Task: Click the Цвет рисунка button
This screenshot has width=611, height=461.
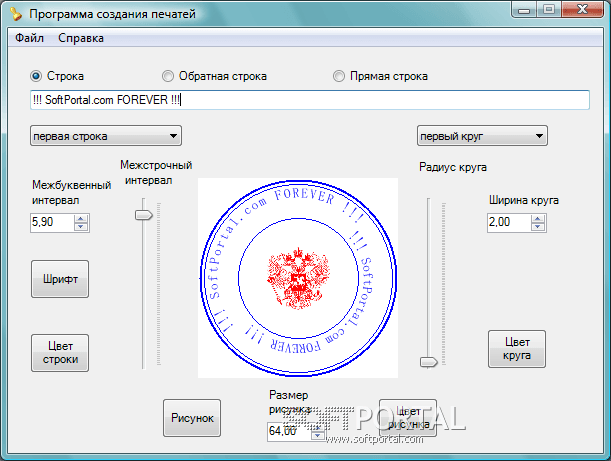Action: [408, 418]
